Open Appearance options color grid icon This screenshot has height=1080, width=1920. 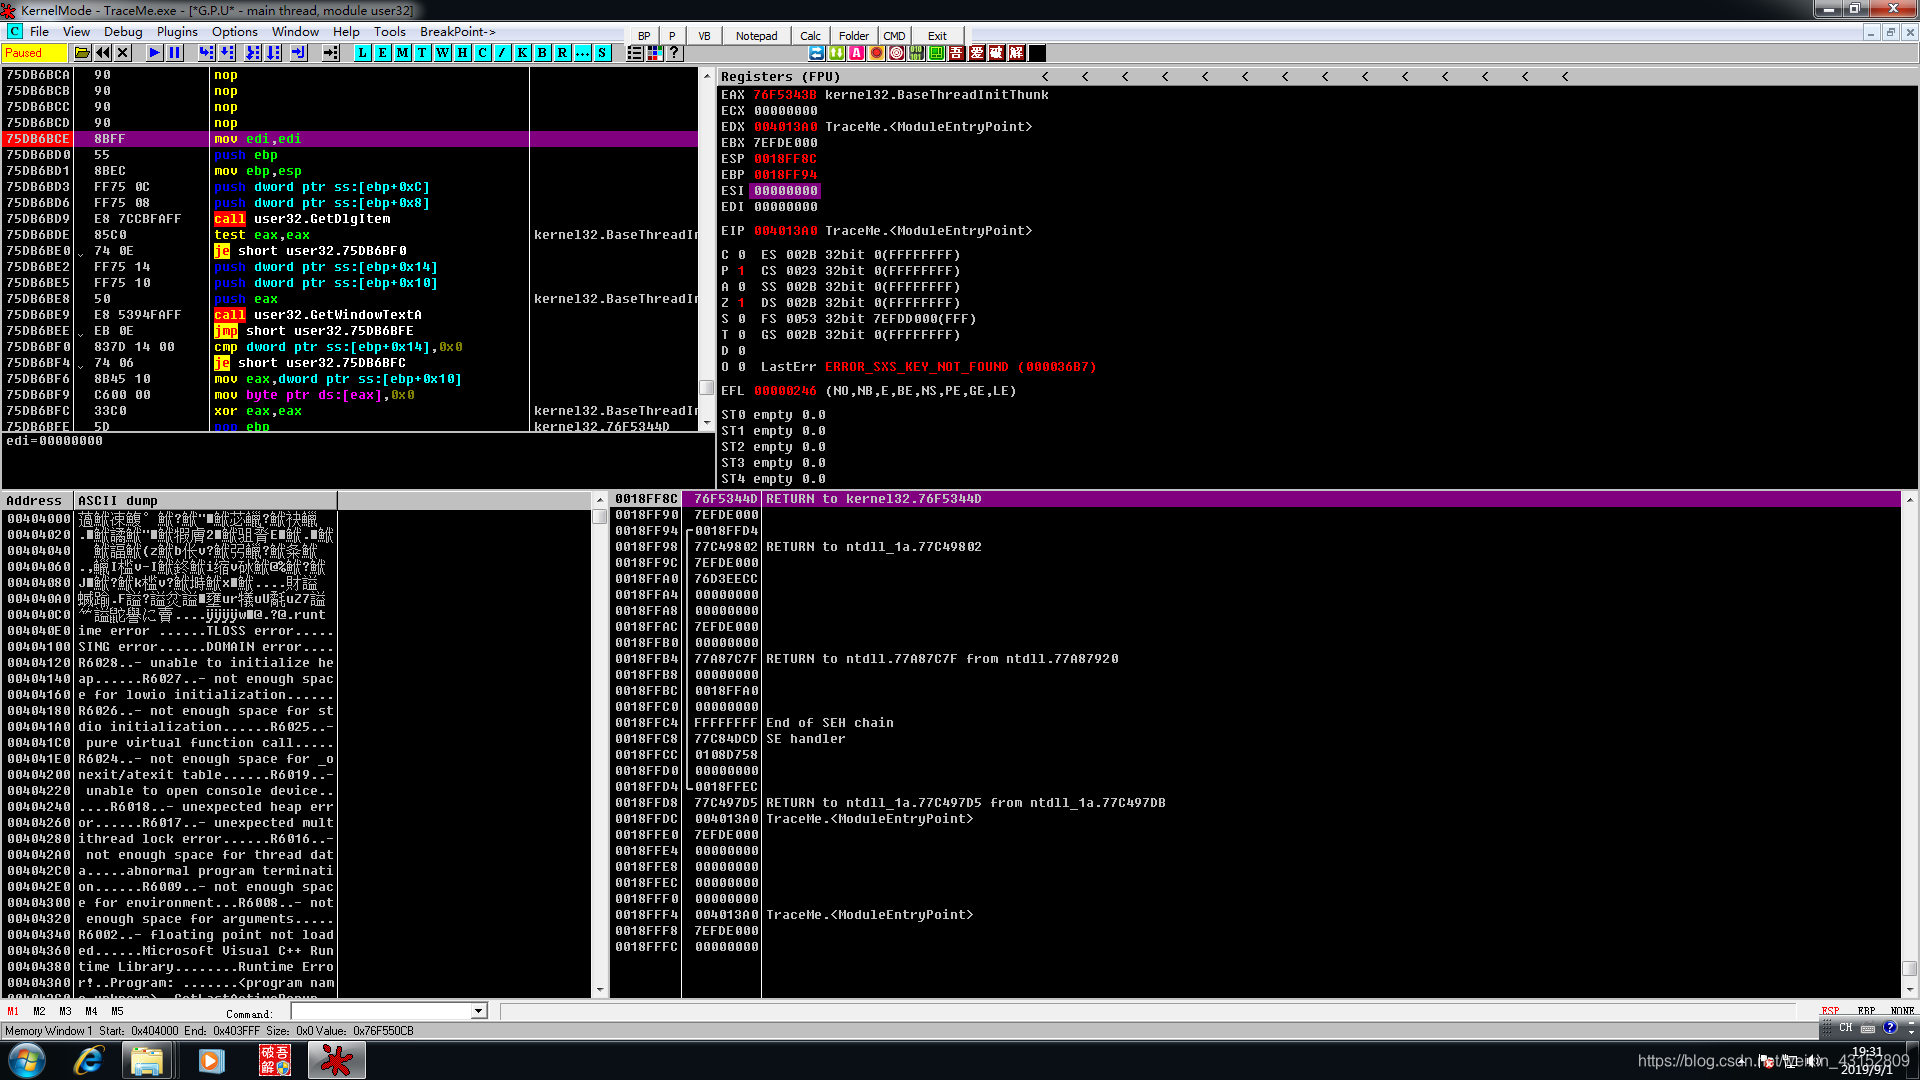(654, 53)
